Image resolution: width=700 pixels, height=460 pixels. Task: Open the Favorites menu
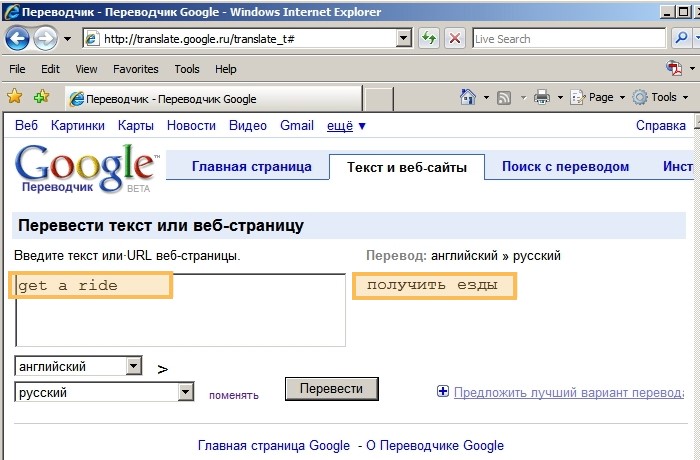[x=136, y=69]
